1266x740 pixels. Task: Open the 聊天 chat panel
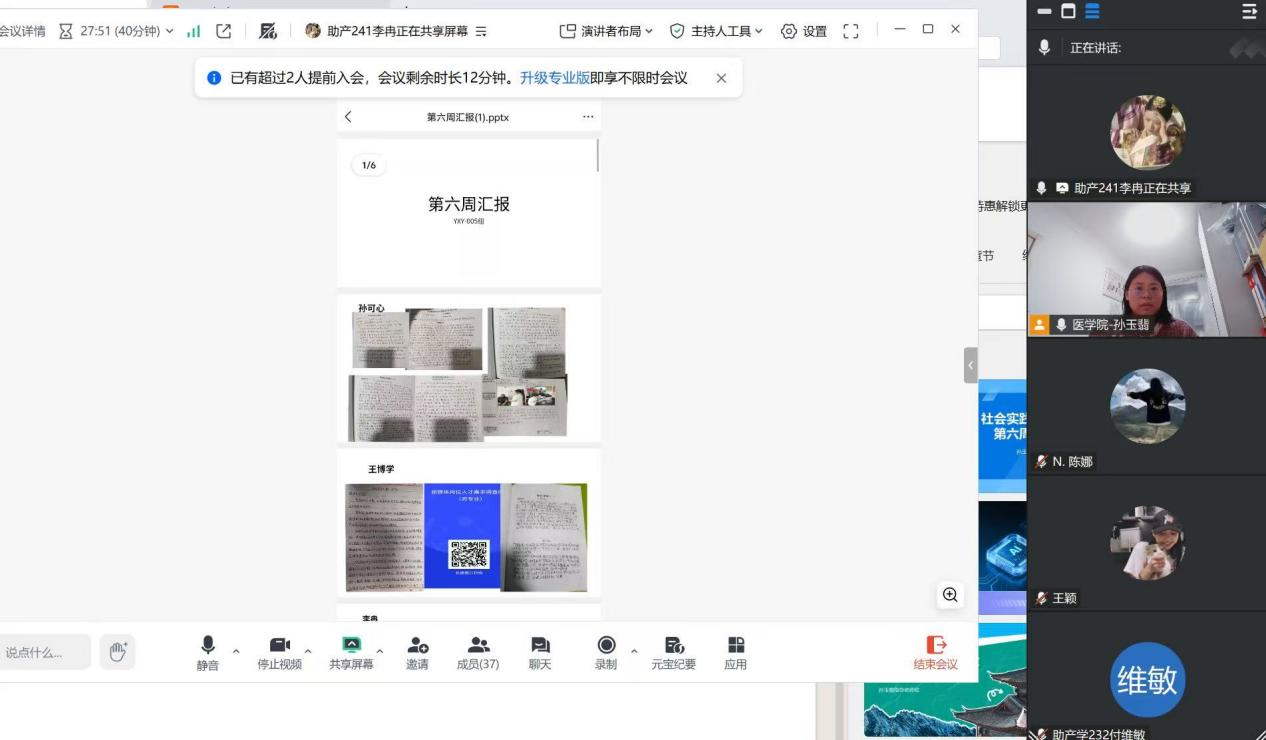tap(540, 653)
